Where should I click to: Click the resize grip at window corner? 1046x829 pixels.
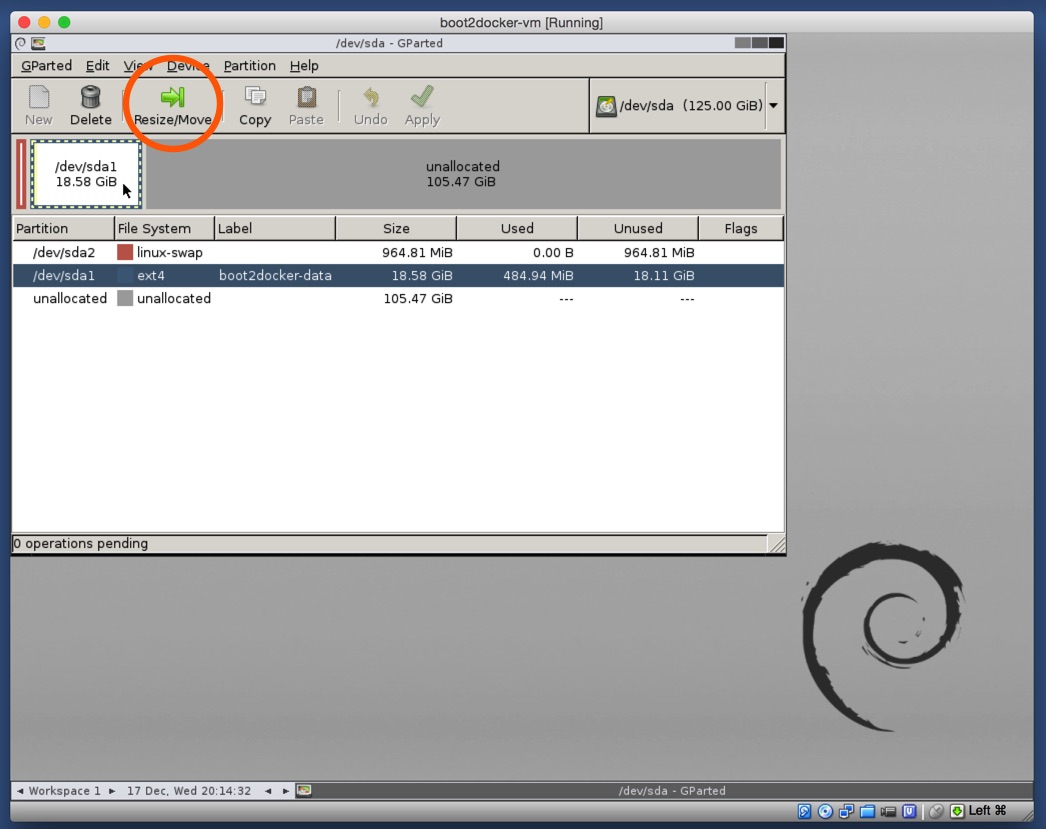click(776, 544)
